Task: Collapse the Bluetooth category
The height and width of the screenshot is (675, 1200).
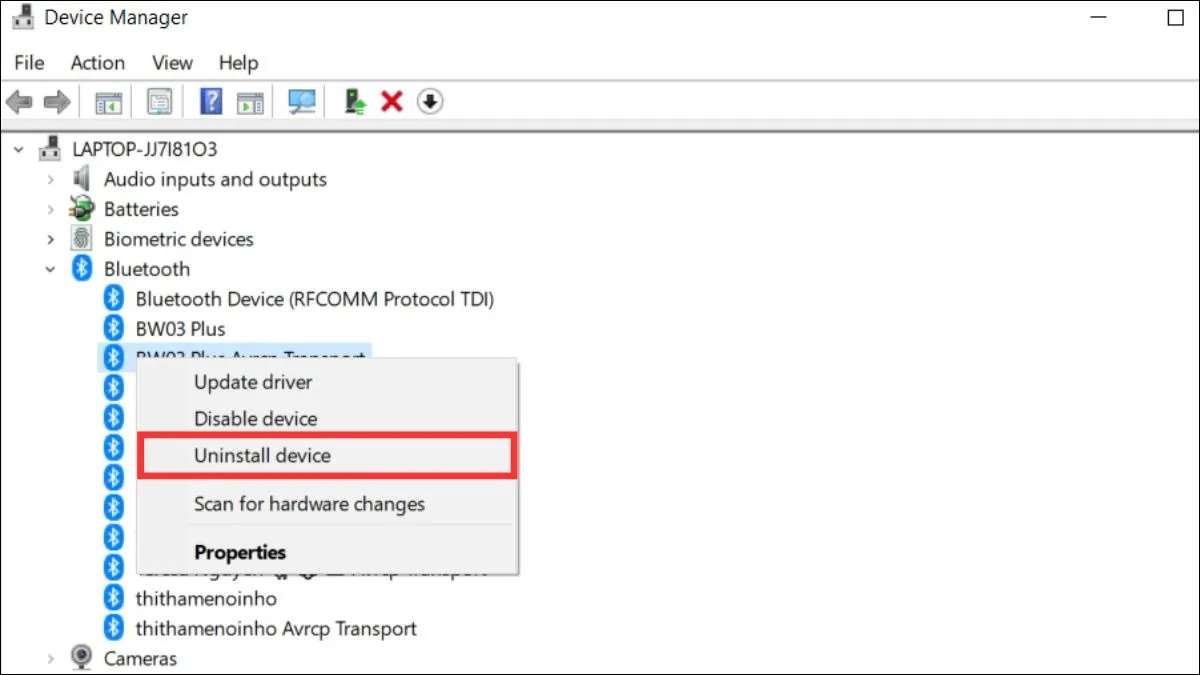Action: click(50, 269)
